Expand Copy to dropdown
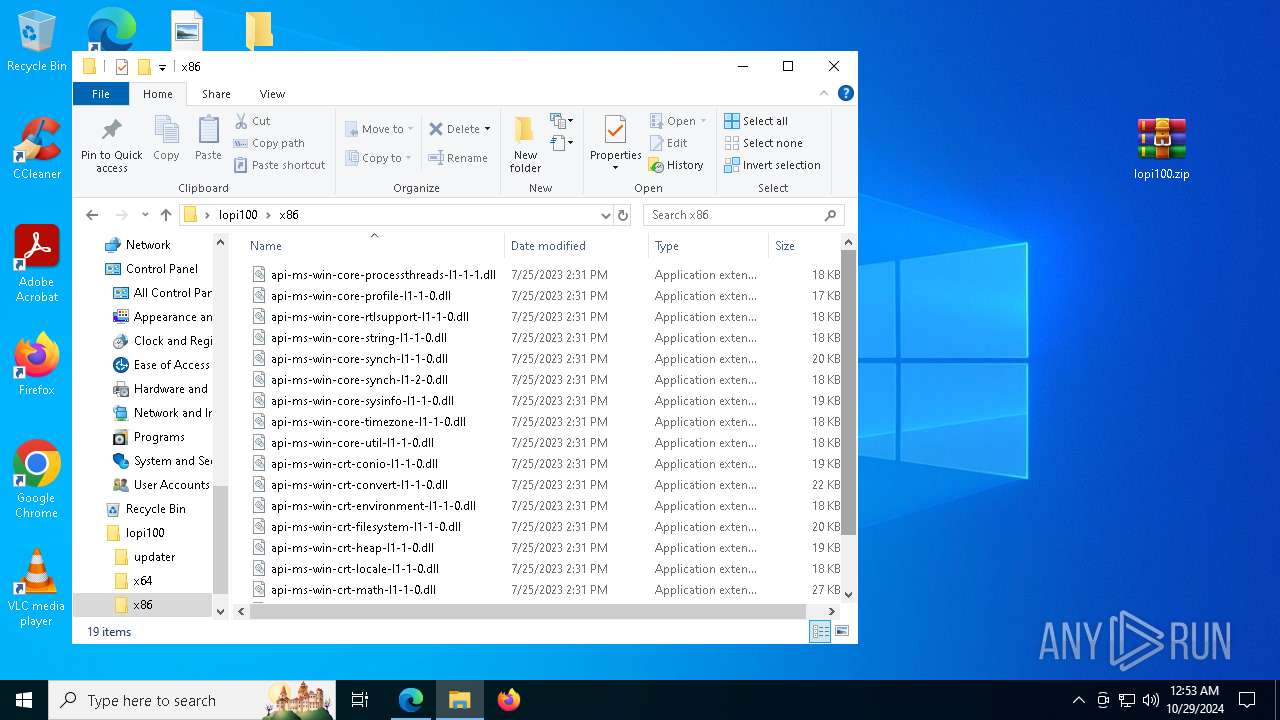The width and height of the screenshot is (1280, 720). click(x=409, y=158)
